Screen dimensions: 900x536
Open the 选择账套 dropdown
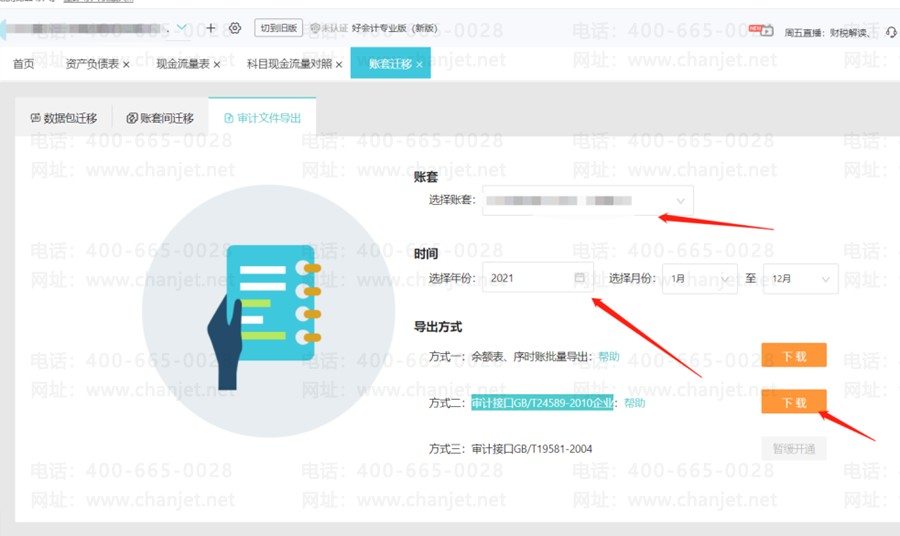click(588, 200)
